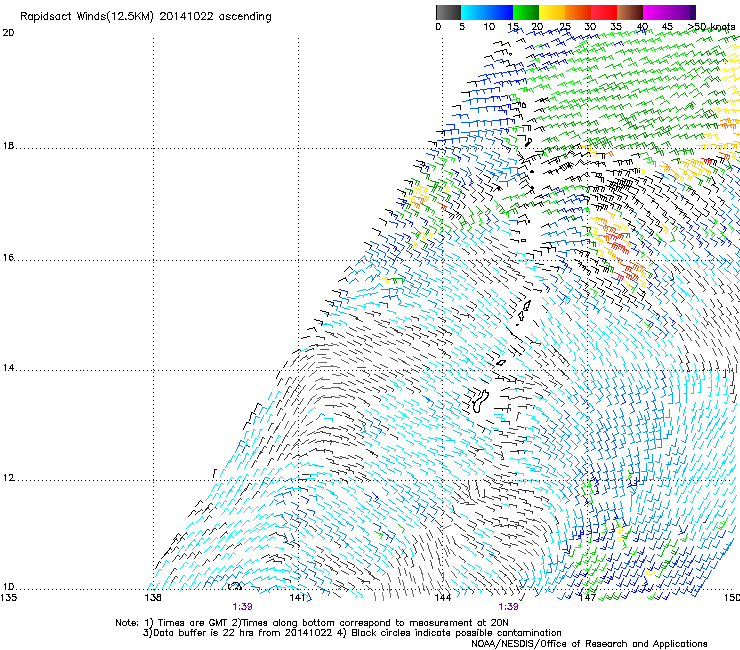Screen dimensions: 740x650
Task: Click the longitude axis label '135'
Action: point(8,598)
